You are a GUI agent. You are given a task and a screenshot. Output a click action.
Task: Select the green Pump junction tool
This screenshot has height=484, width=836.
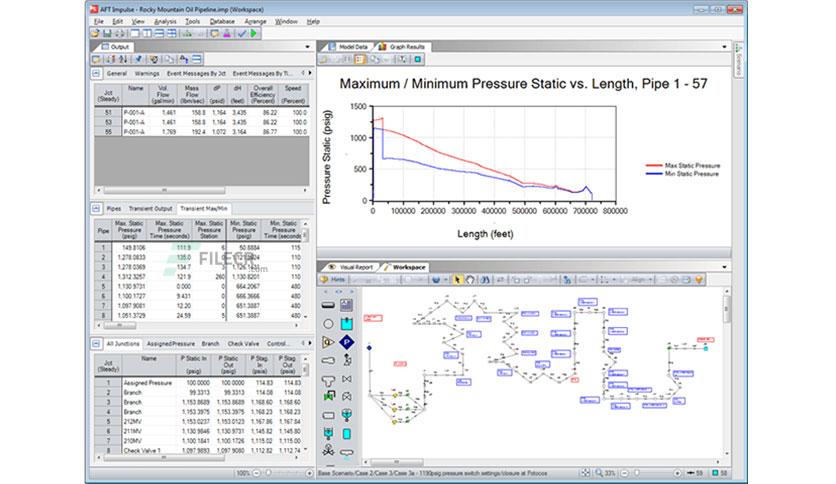pyautogui.click(x=328, y=397)
